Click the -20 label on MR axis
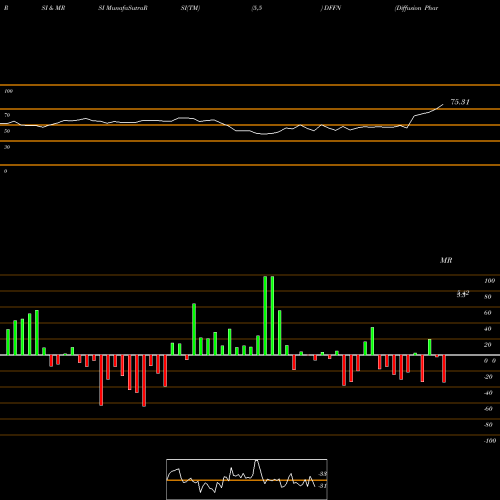 (488, 377)
